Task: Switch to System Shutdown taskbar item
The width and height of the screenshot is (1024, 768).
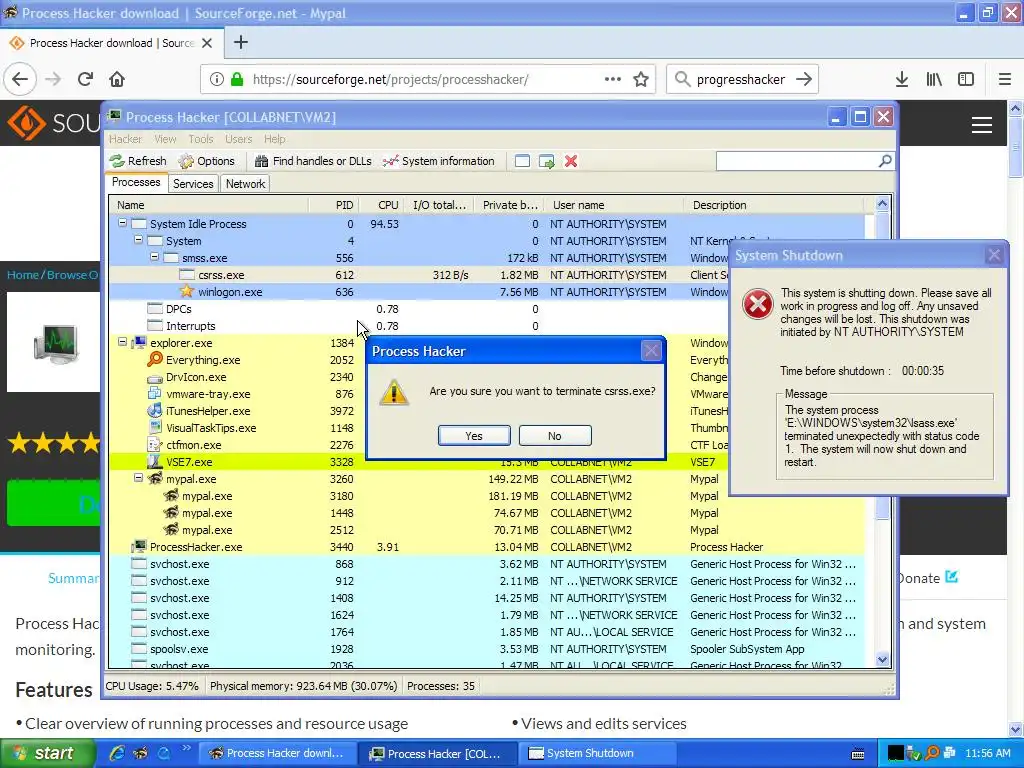Action: coord(596,753)
